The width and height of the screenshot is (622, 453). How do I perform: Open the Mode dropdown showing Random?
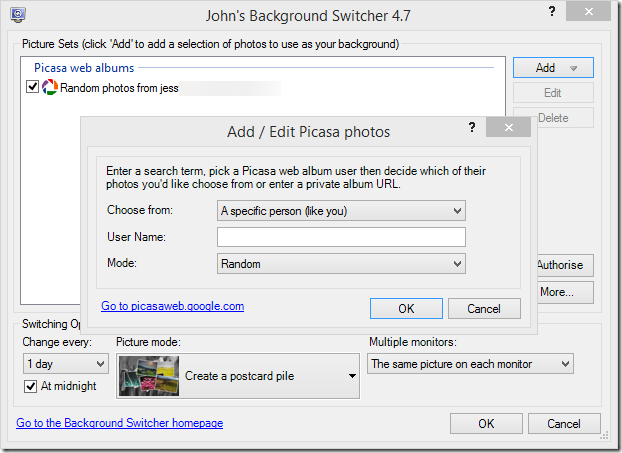[341, 264]
